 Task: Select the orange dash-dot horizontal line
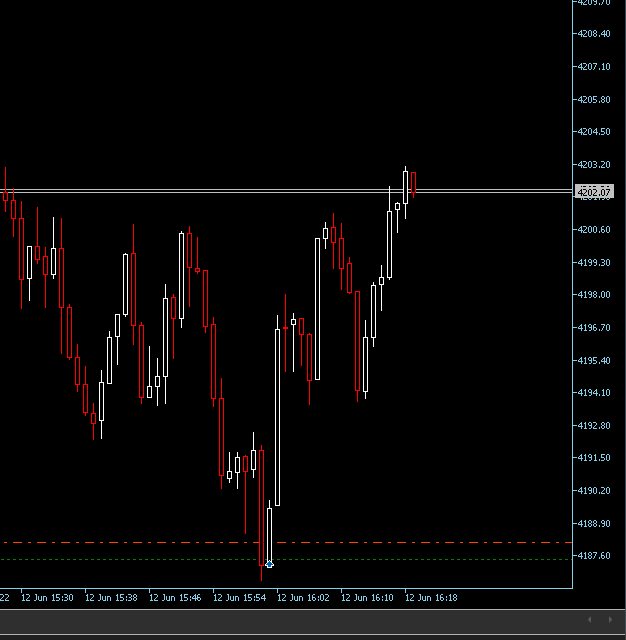tap(286, 542)
